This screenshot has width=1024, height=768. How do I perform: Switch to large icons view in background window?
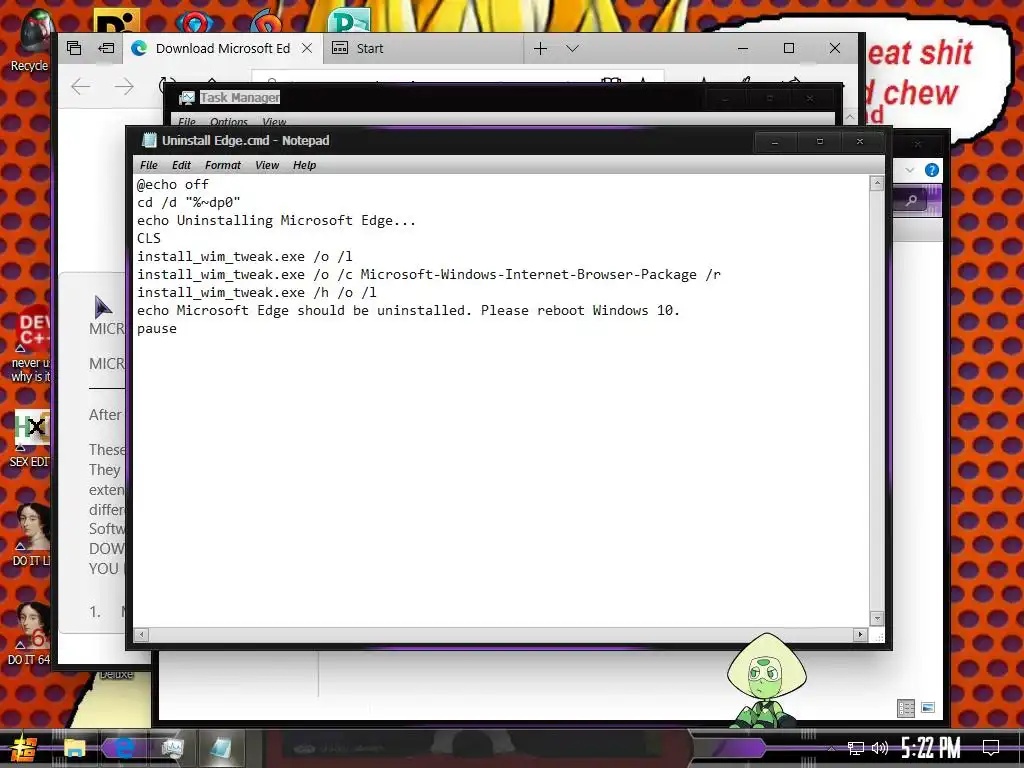[x=928, y=708]
